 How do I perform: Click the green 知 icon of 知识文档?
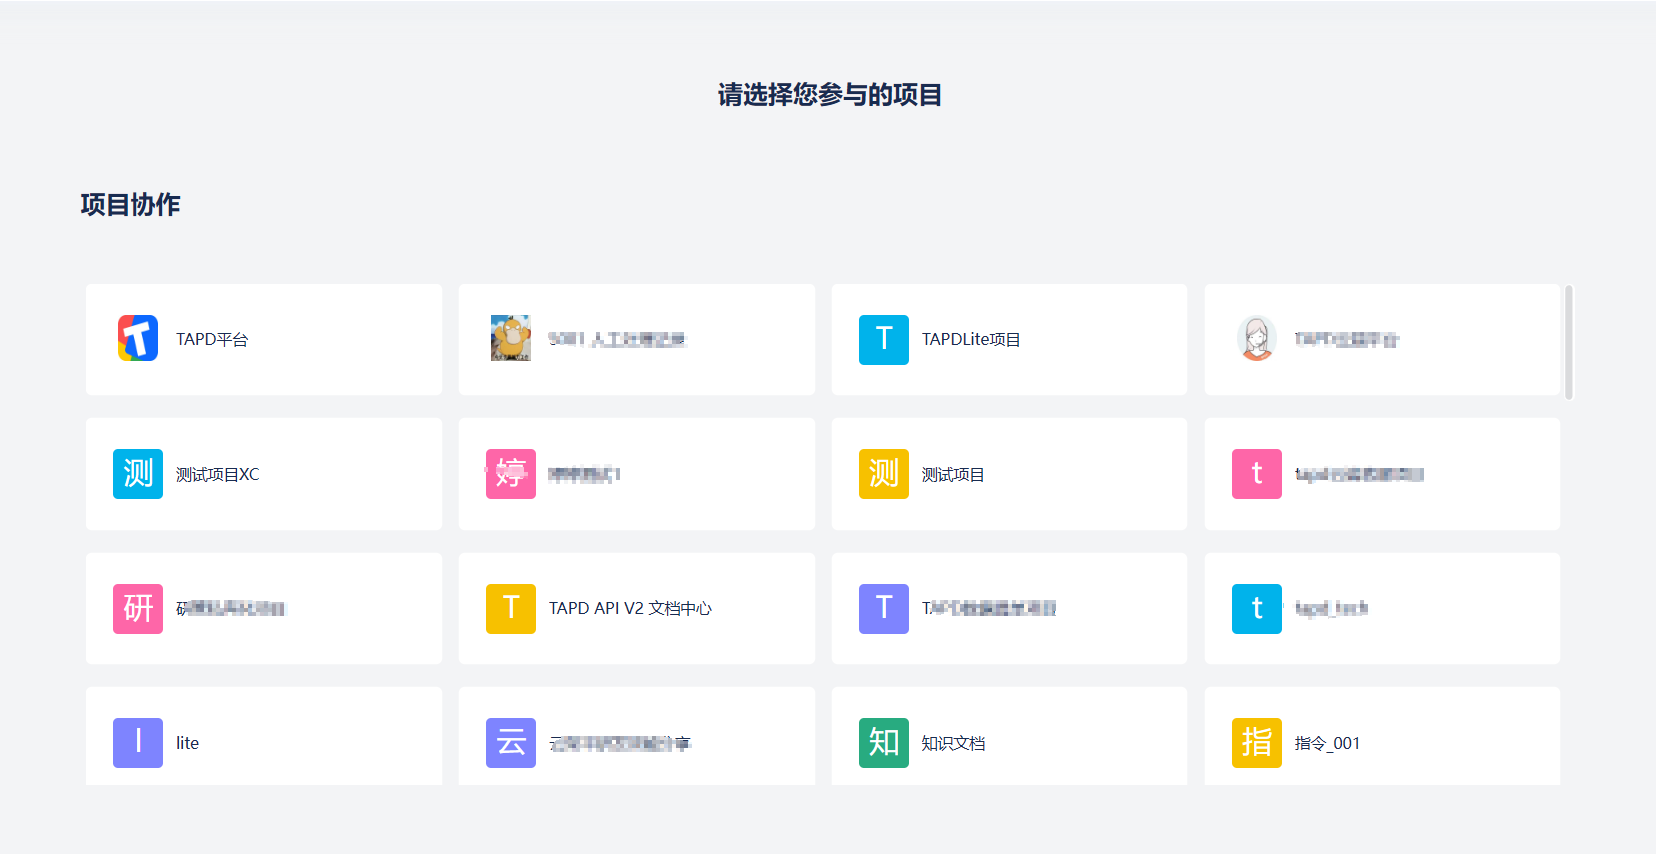[x=884, y=743]
